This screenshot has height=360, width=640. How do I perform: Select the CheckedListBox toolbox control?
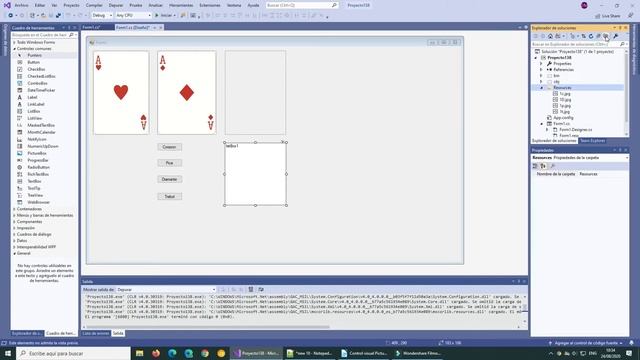tap(41, 76)
